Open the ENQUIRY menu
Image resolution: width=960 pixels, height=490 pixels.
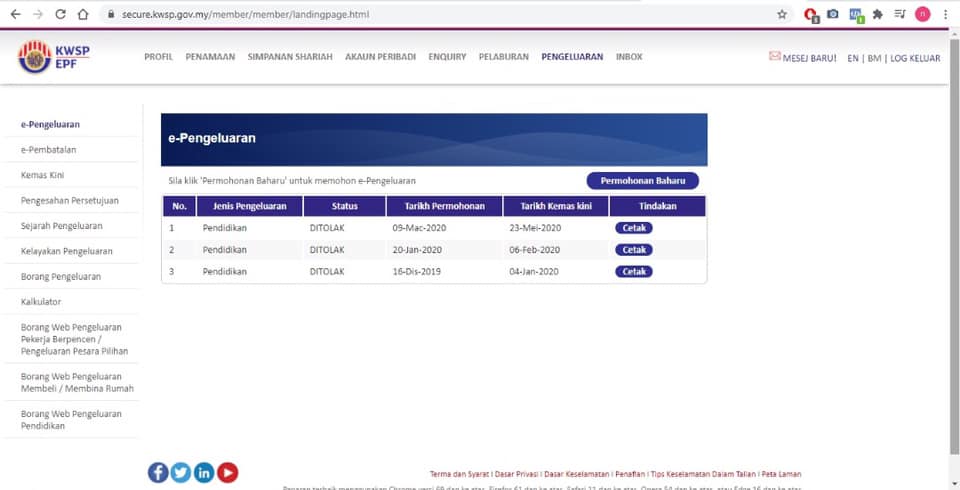[x=447, y=57]
